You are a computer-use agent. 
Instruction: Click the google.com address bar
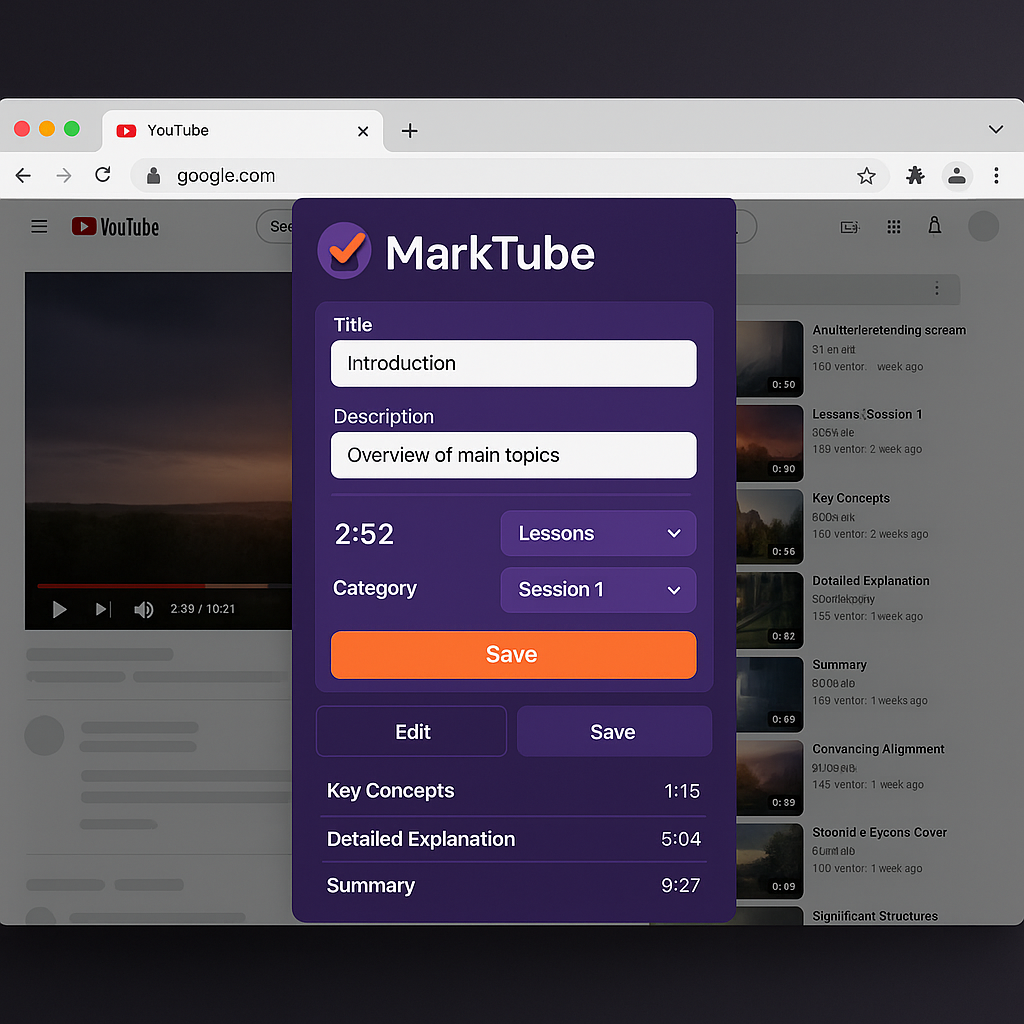509,175
